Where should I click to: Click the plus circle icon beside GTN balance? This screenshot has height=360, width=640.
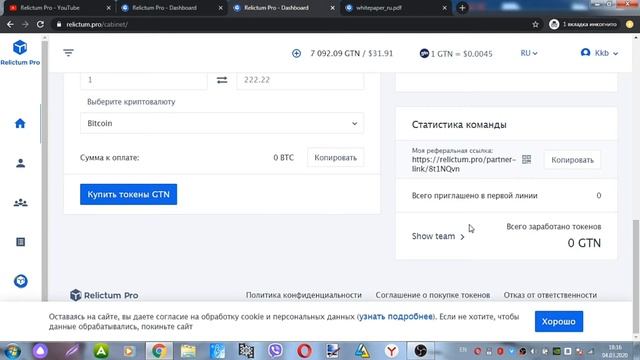pos(296,53)
